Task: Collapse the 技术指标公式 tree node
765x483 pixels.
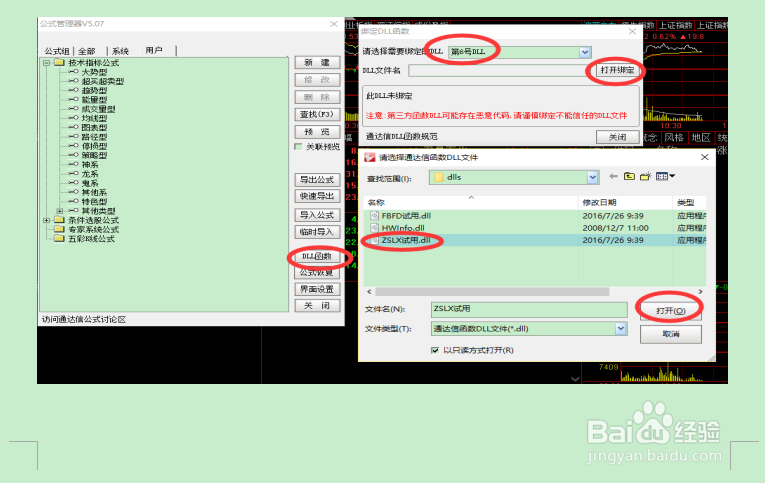Action: pyautogui.click(x=46, y=63)
